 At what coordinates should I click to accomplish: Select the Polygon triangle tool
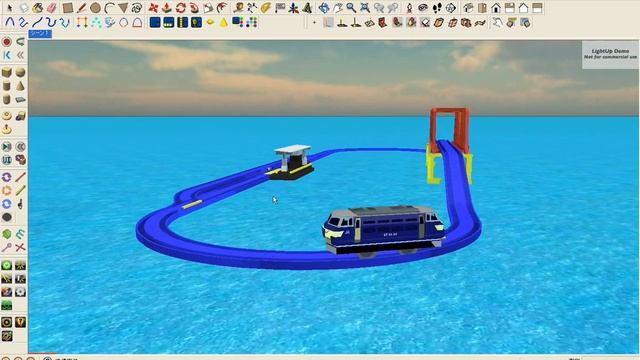tap(123, 8)
